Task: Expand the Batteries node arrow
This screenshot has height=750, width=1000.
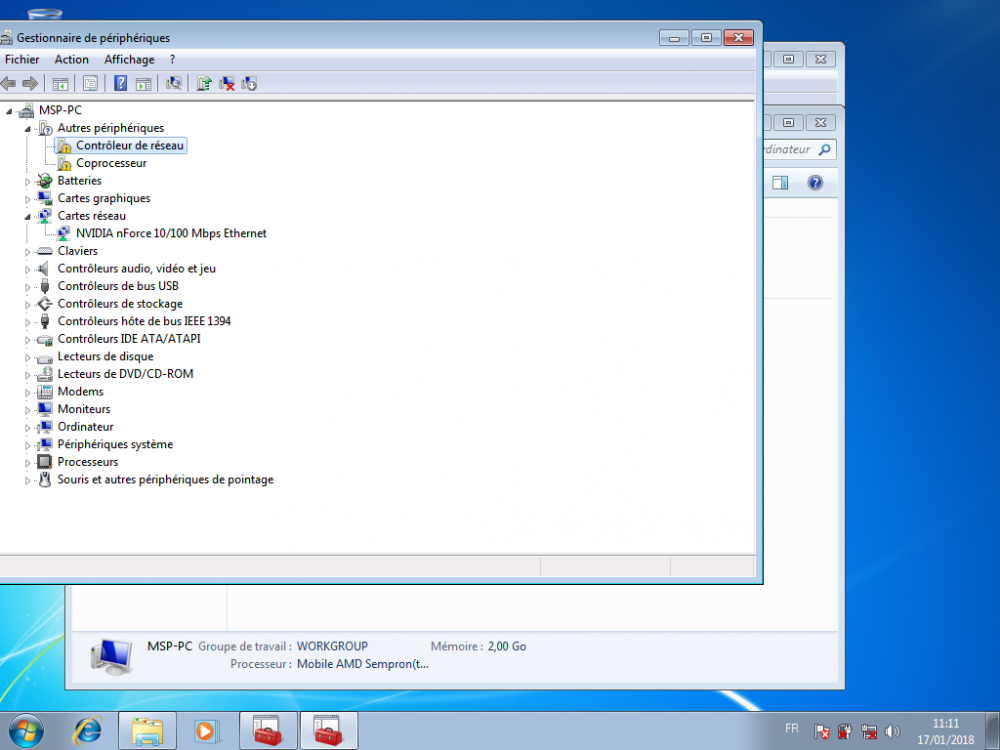Action: (27, 182)
